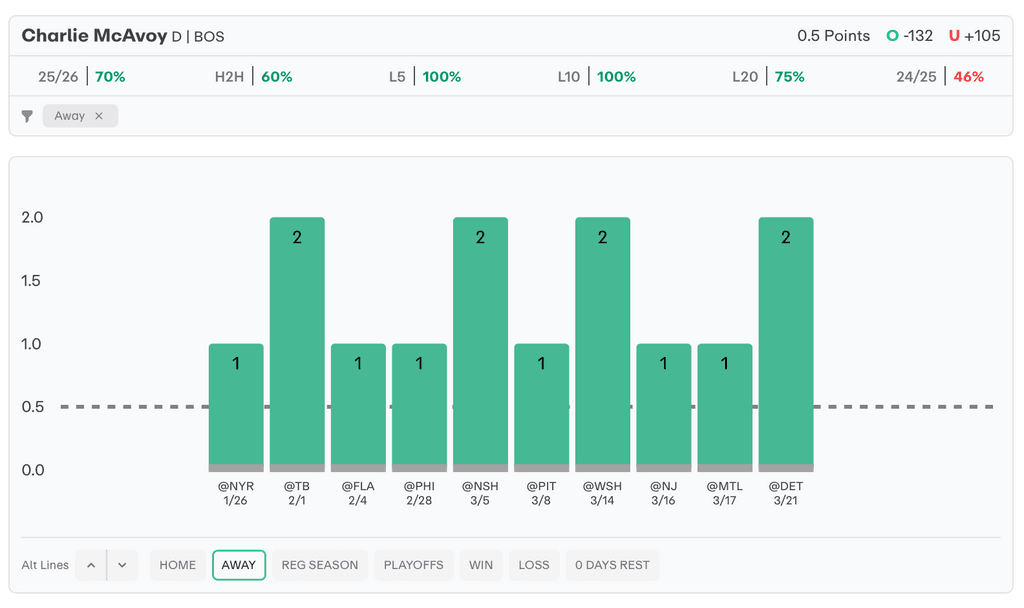The width and height of the screenshot is (1024, 608).
Task: Enable the PLAYOFFS filter
Action: (x=414, y=565)
